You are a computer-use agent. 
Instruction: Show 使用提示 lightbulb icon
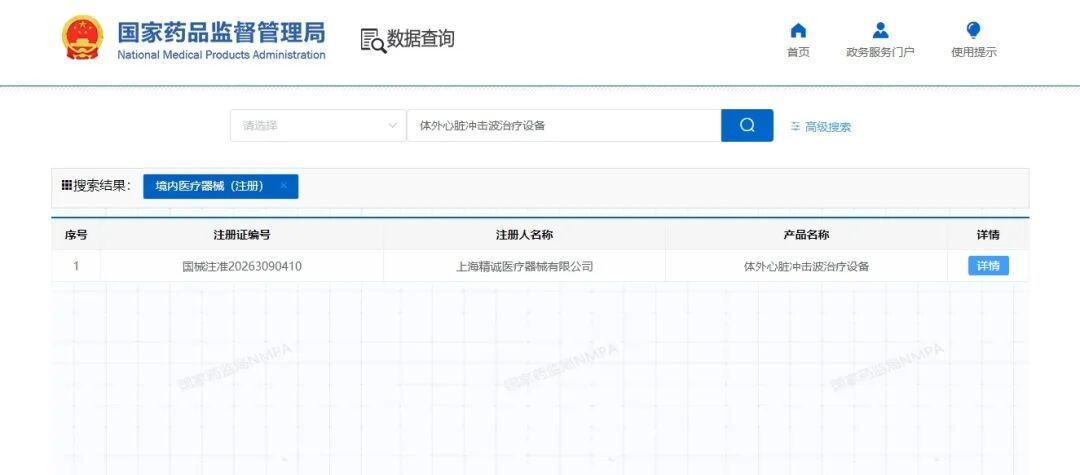(973, 30)
